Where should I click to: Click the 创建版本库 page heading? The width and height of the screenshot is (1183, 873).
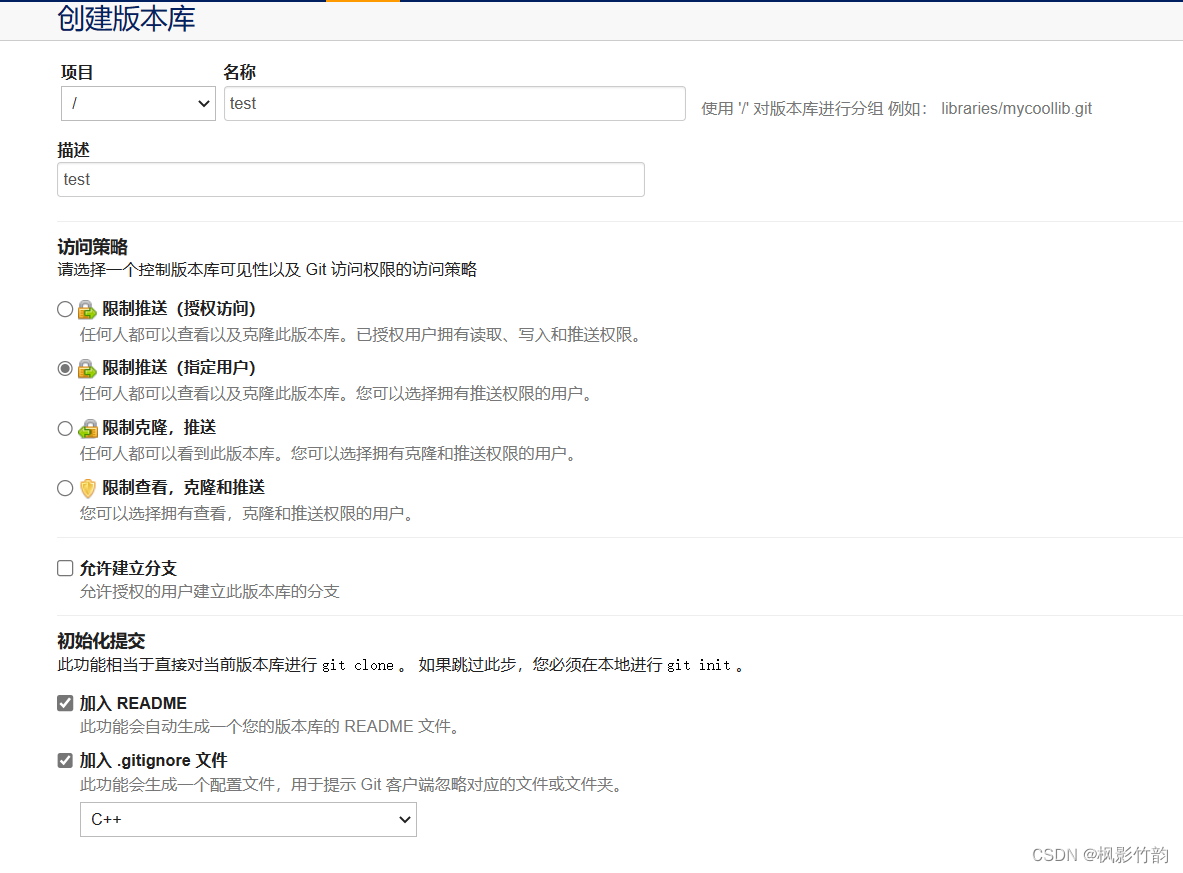click(x=126, y=19)
